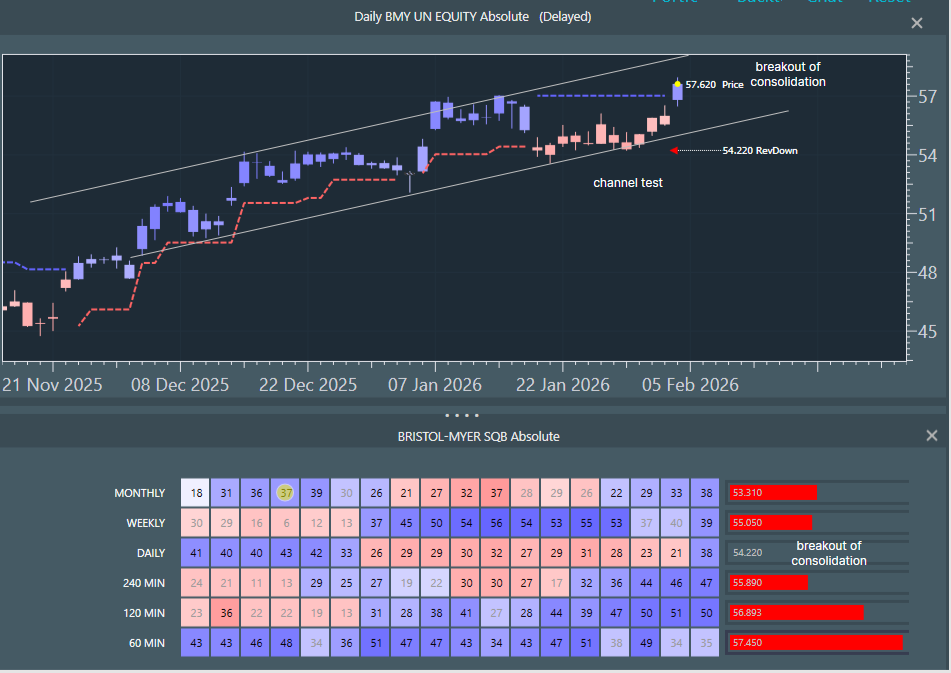
Task: Click the red RevDown arrow marker
Action: [675, 151]
